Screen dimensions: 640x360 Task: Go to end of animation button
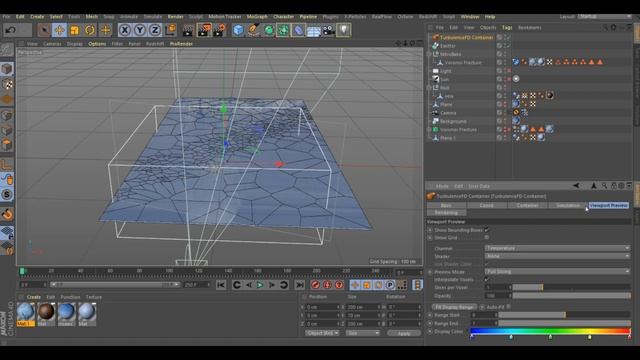pyautogui.click(x=300, y=285)
